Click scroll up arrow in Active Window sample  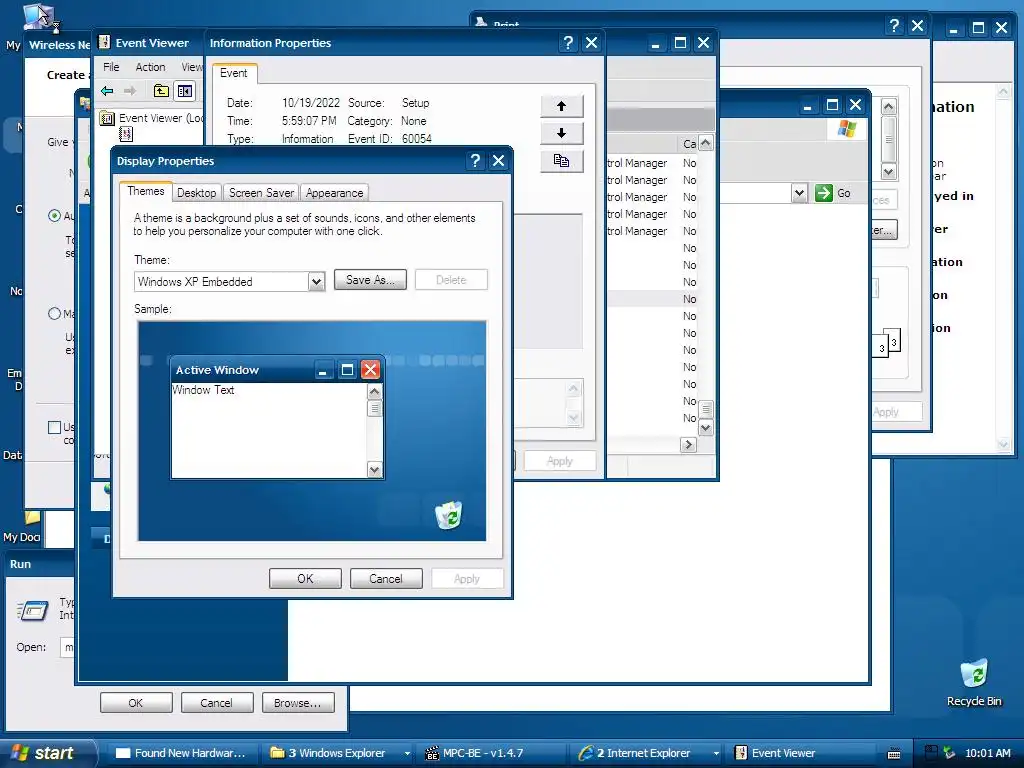pyautogui.click(x=374, y=392)
